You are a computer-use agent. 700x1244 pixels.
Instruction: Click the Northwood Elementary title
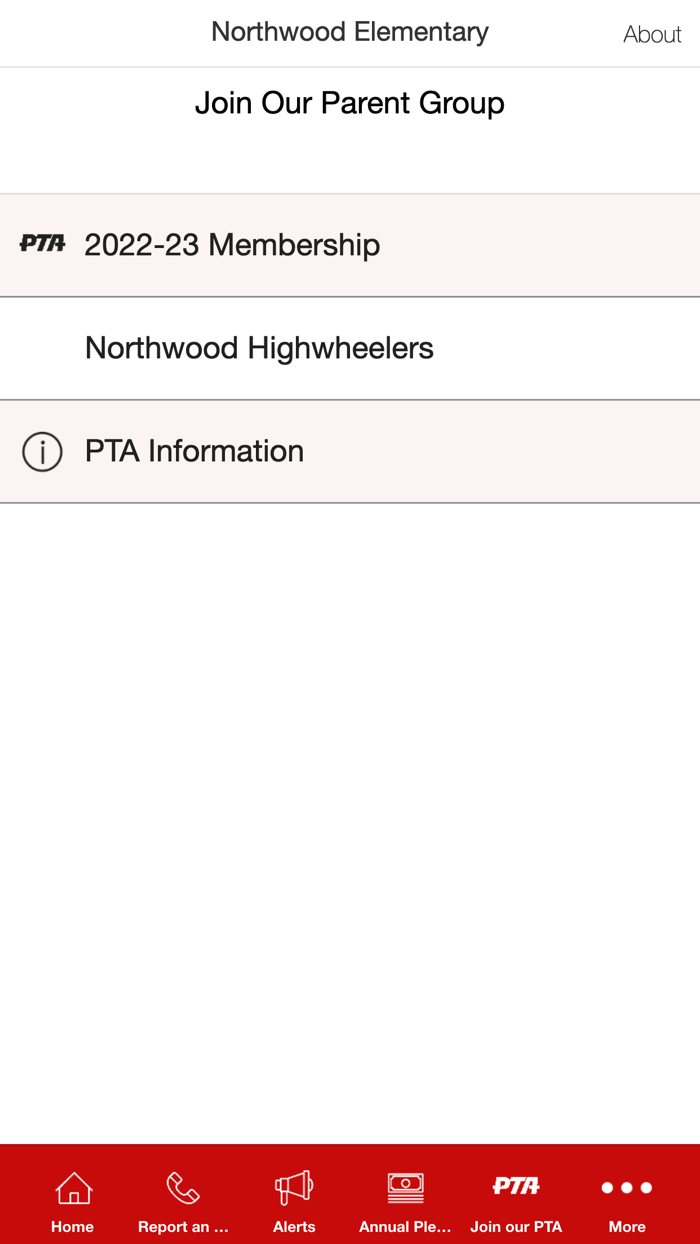349,31
